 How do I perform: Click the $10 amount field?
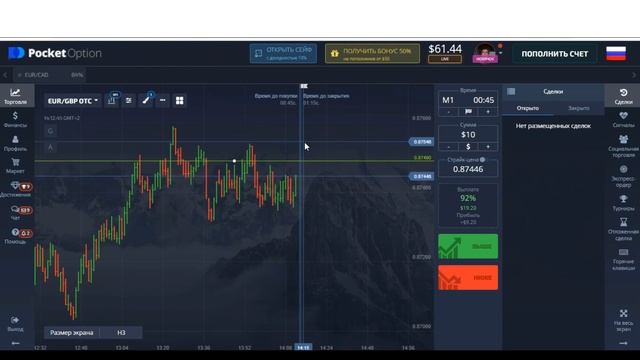click(x=468, y=135)
